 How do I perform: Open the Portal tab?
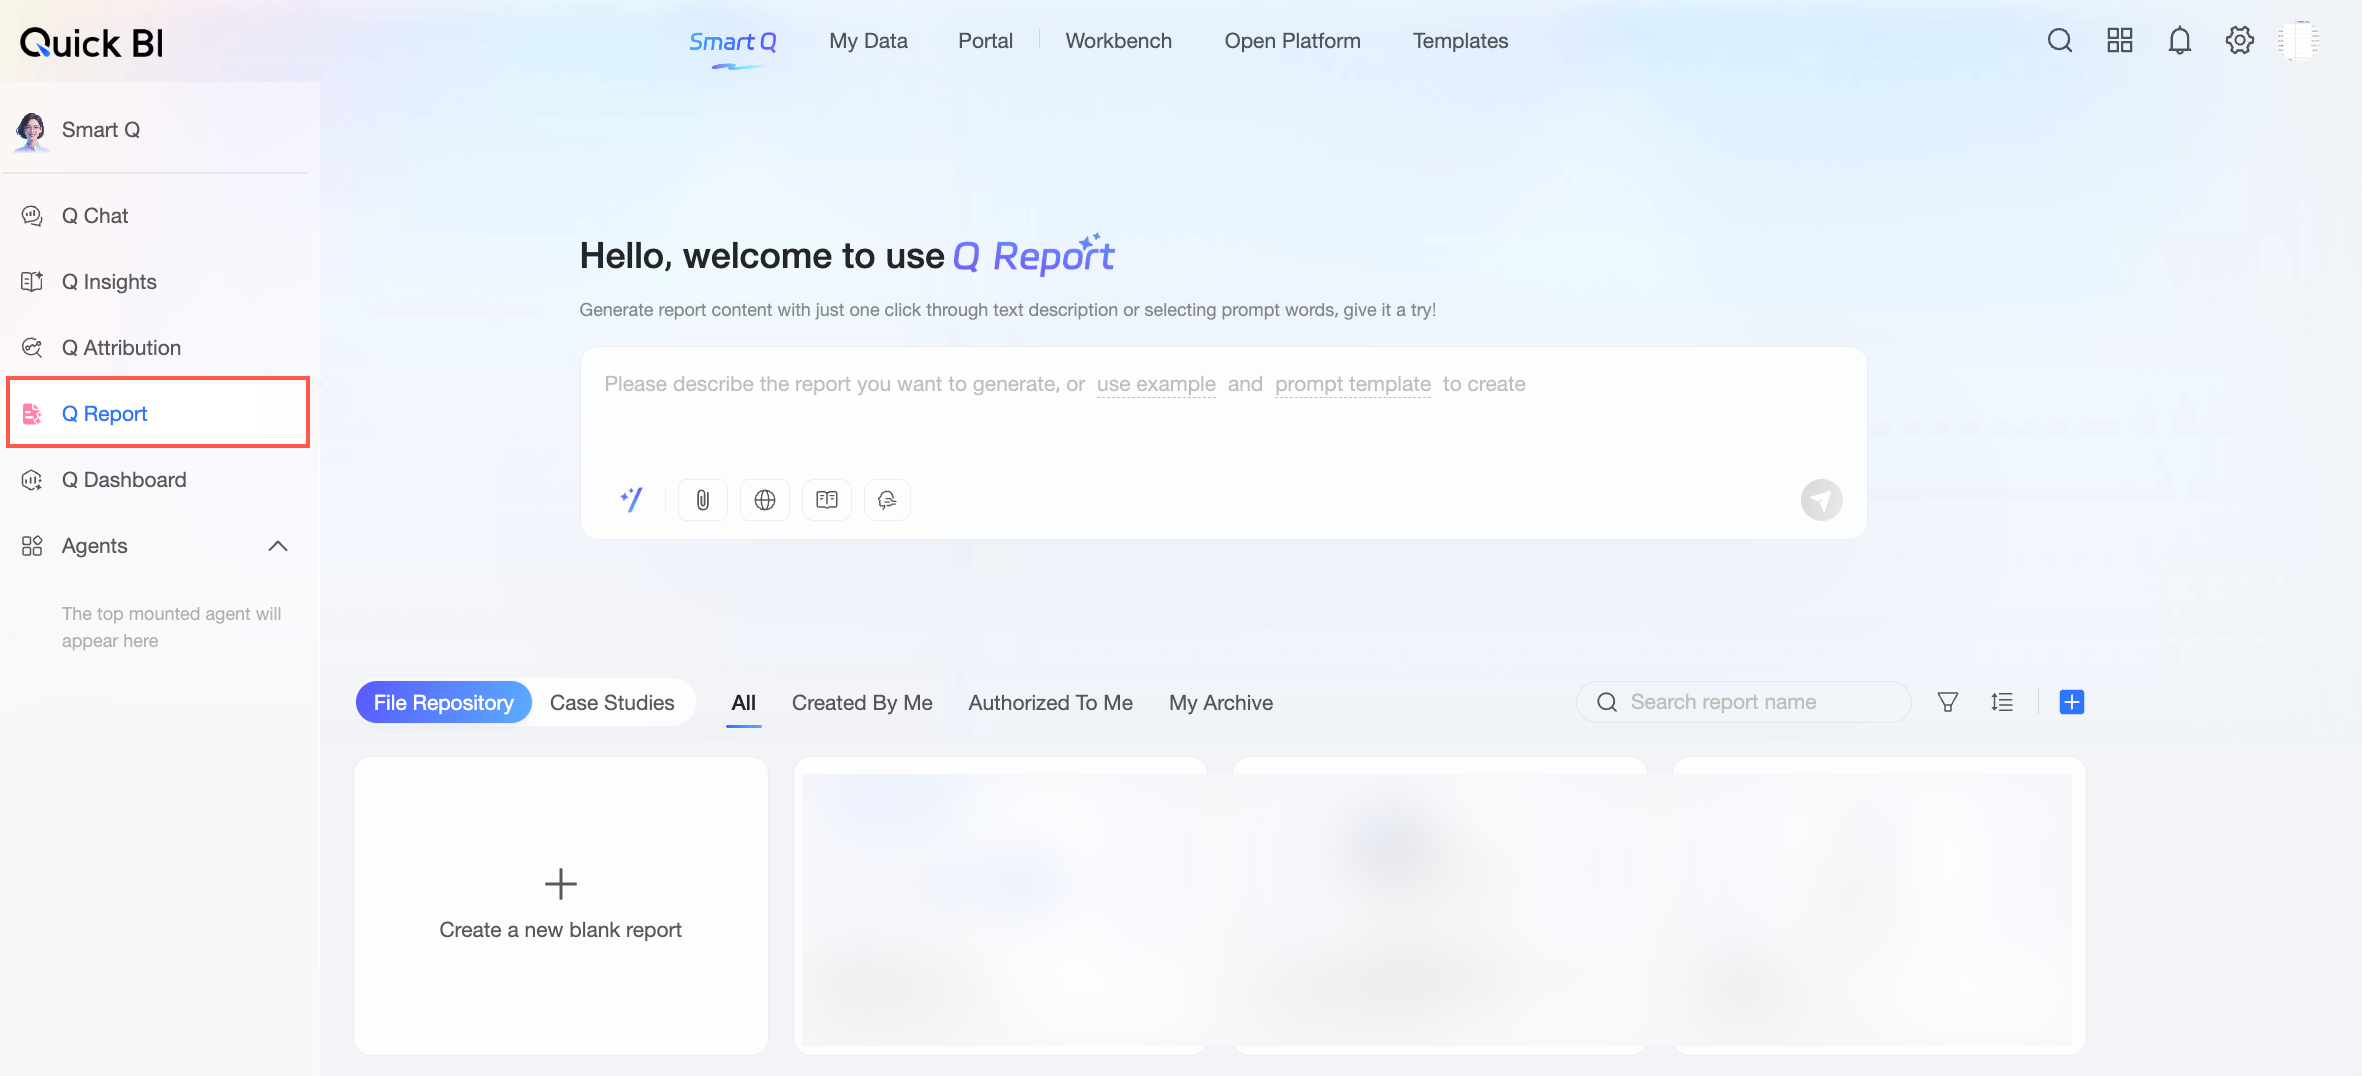tap(985, 41)
